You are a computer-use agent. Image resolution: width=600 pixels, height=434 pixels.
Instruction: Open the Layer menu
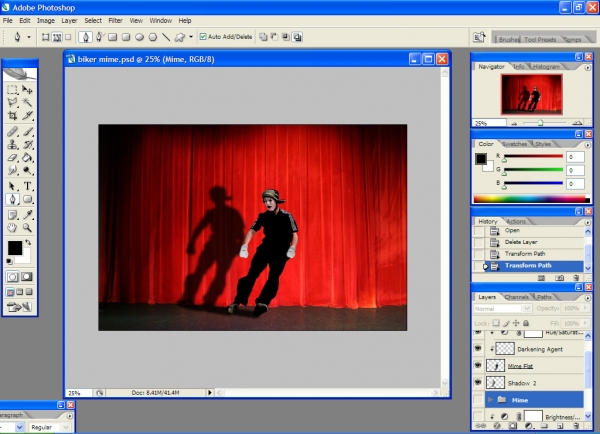69,21
